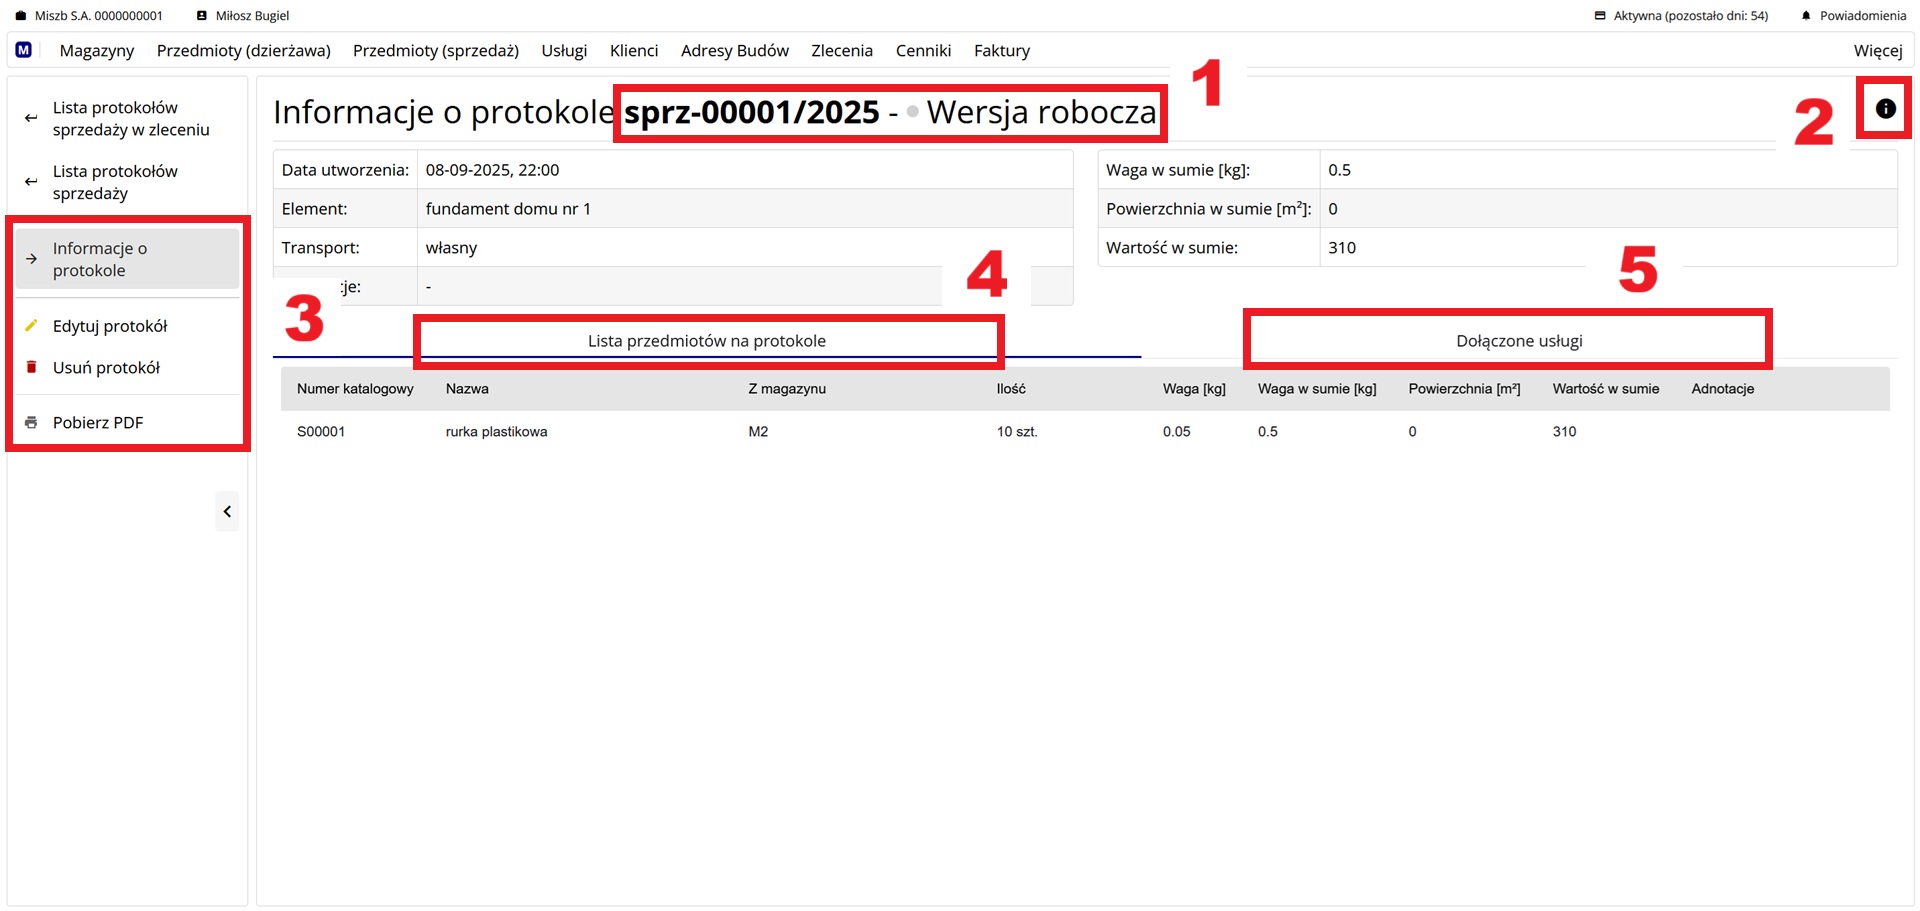This screenshot has height=911, width=1920.
Task: Open the Faktury menu item
Action: pos(1001,51)
